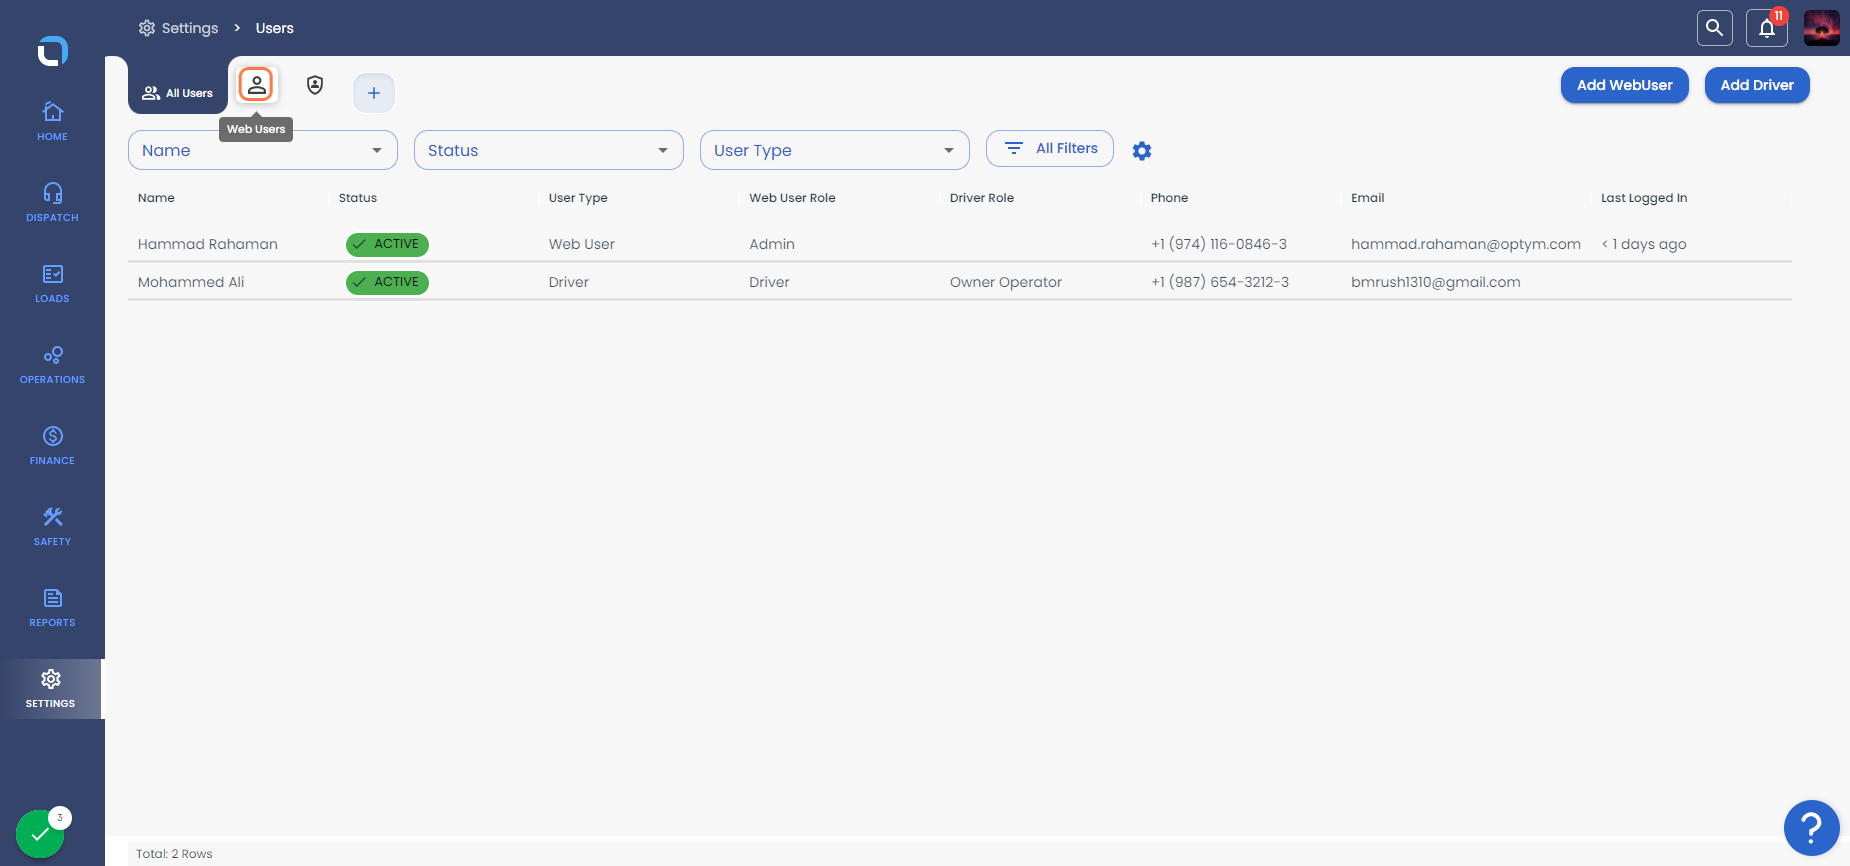The height and width of the screenshot is (866, 1850).
Task: Open the Hammad Rahaman user row
Action: [960, 244]
